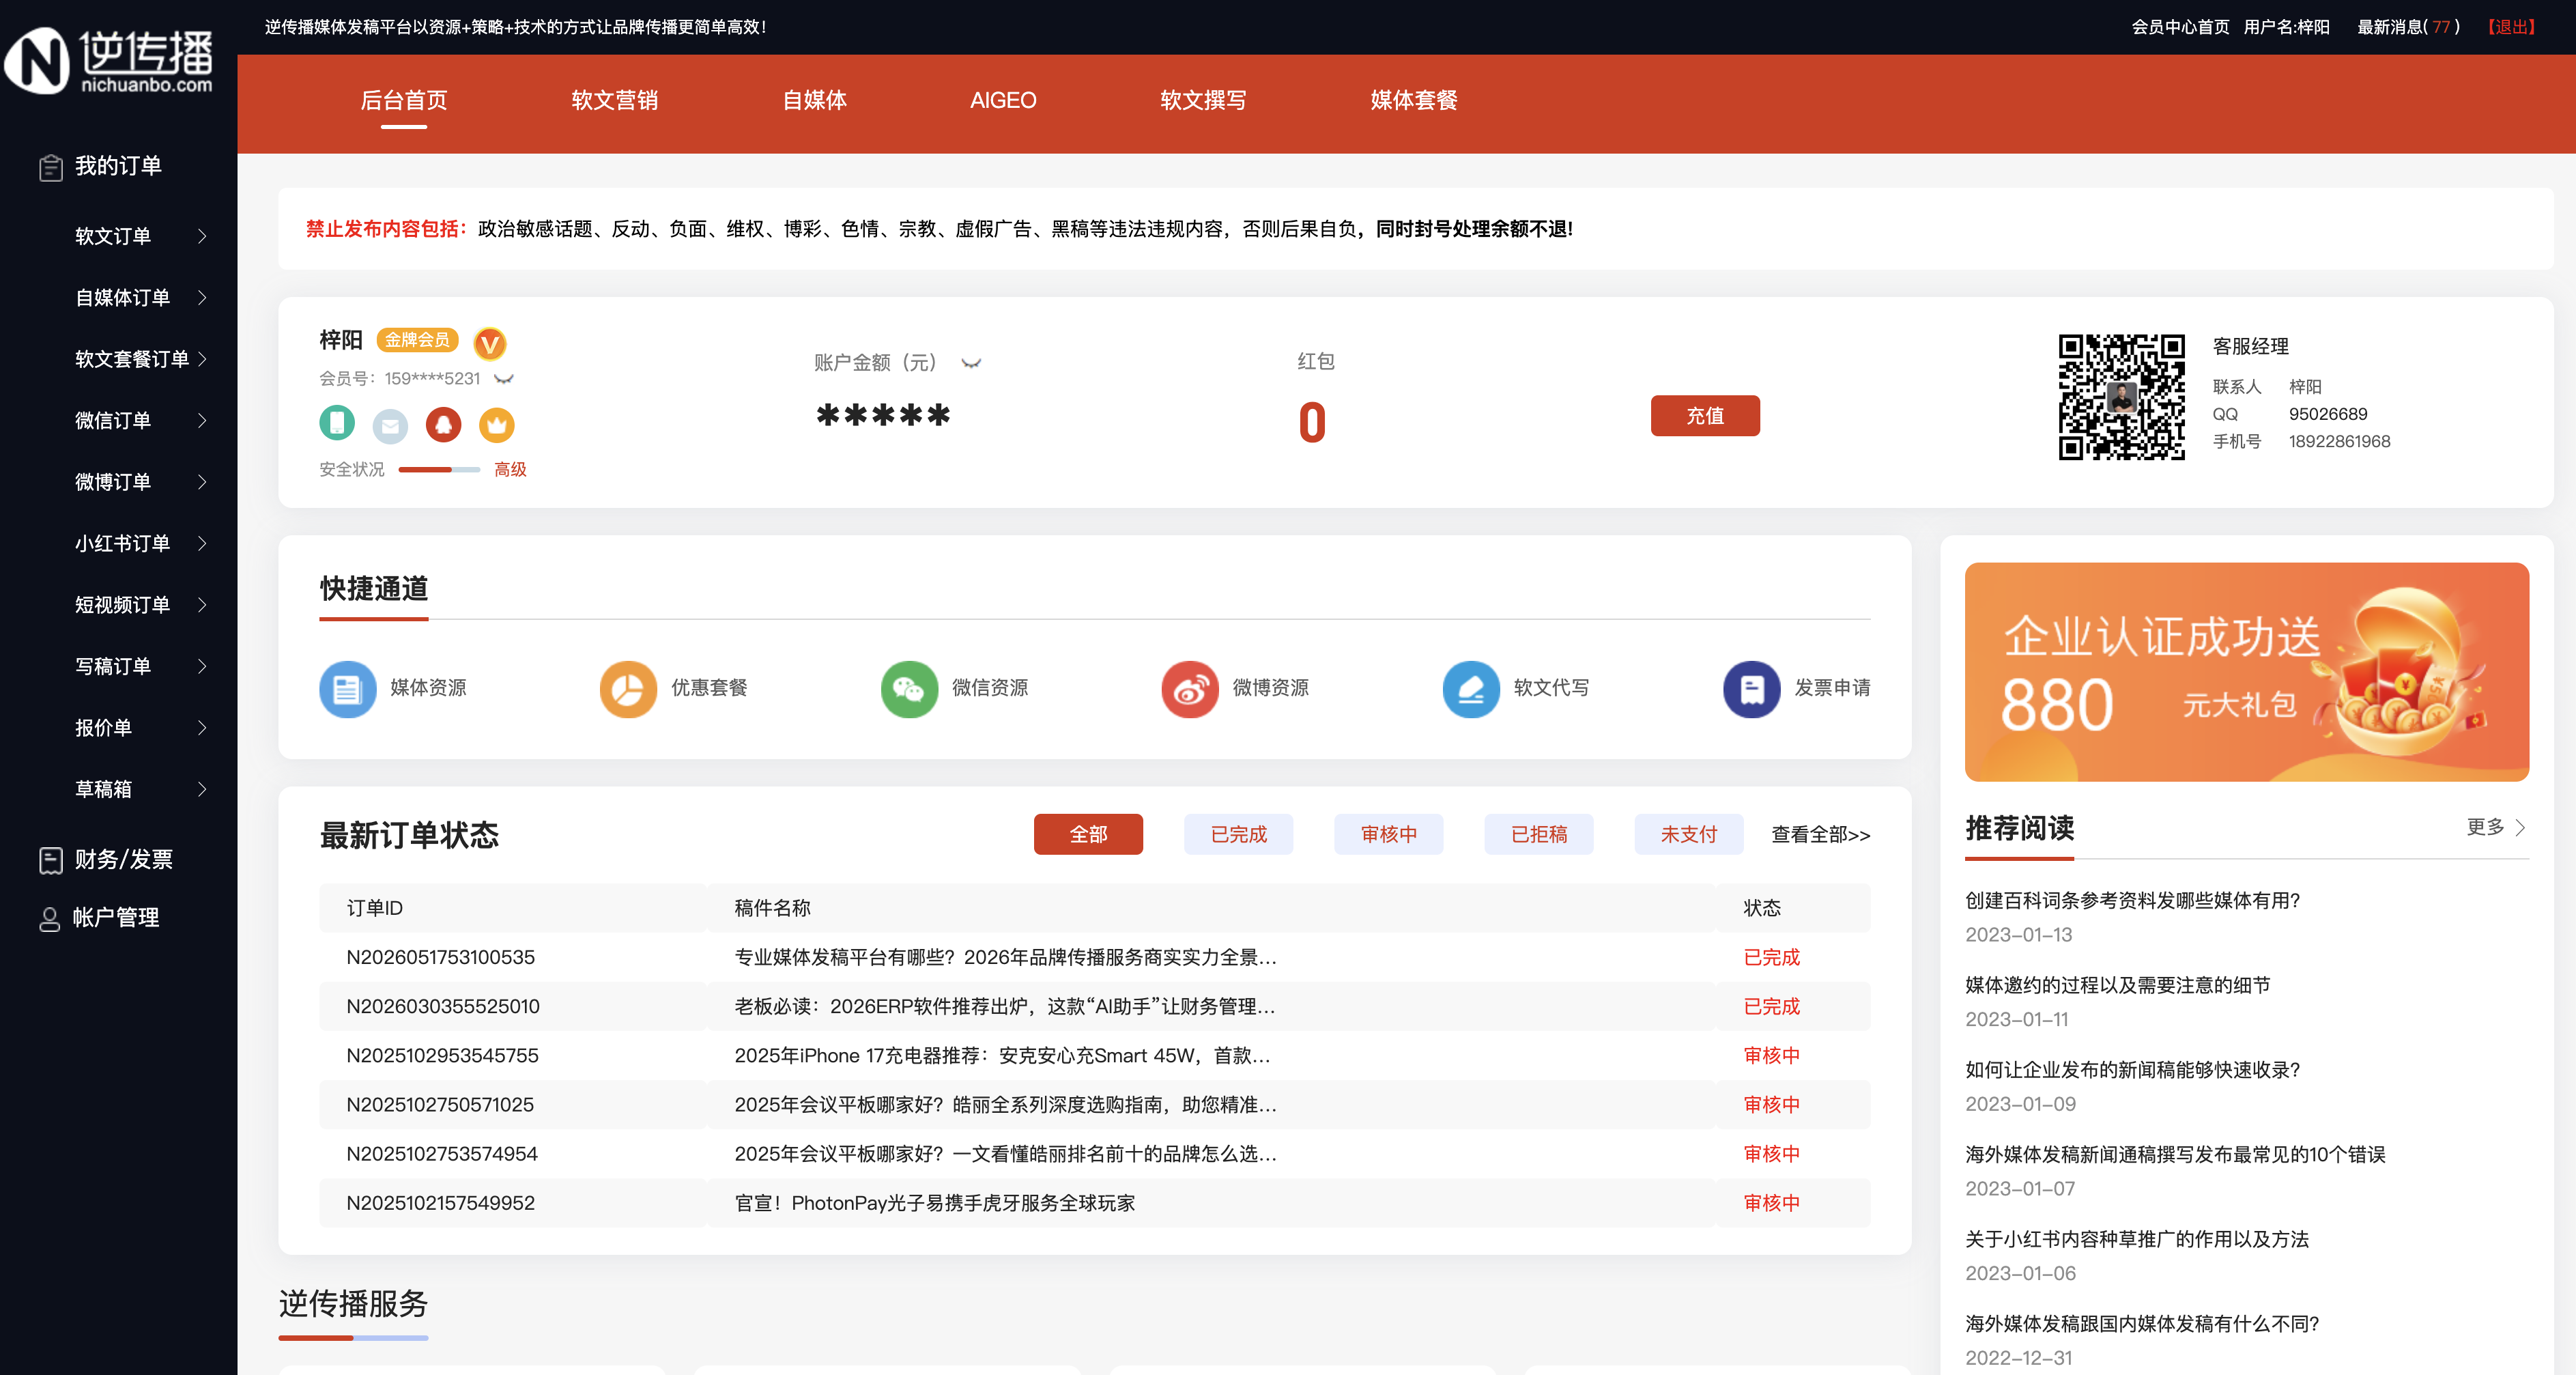Click the red bell notification icon
The height and width of the screenshot is (1375, 2576).
click(x=443, y=425)
